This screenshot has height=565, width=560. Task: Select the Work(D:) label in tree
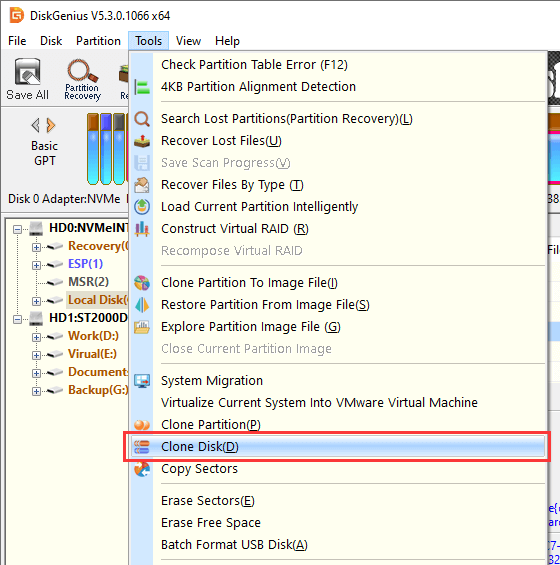[93, 336]
